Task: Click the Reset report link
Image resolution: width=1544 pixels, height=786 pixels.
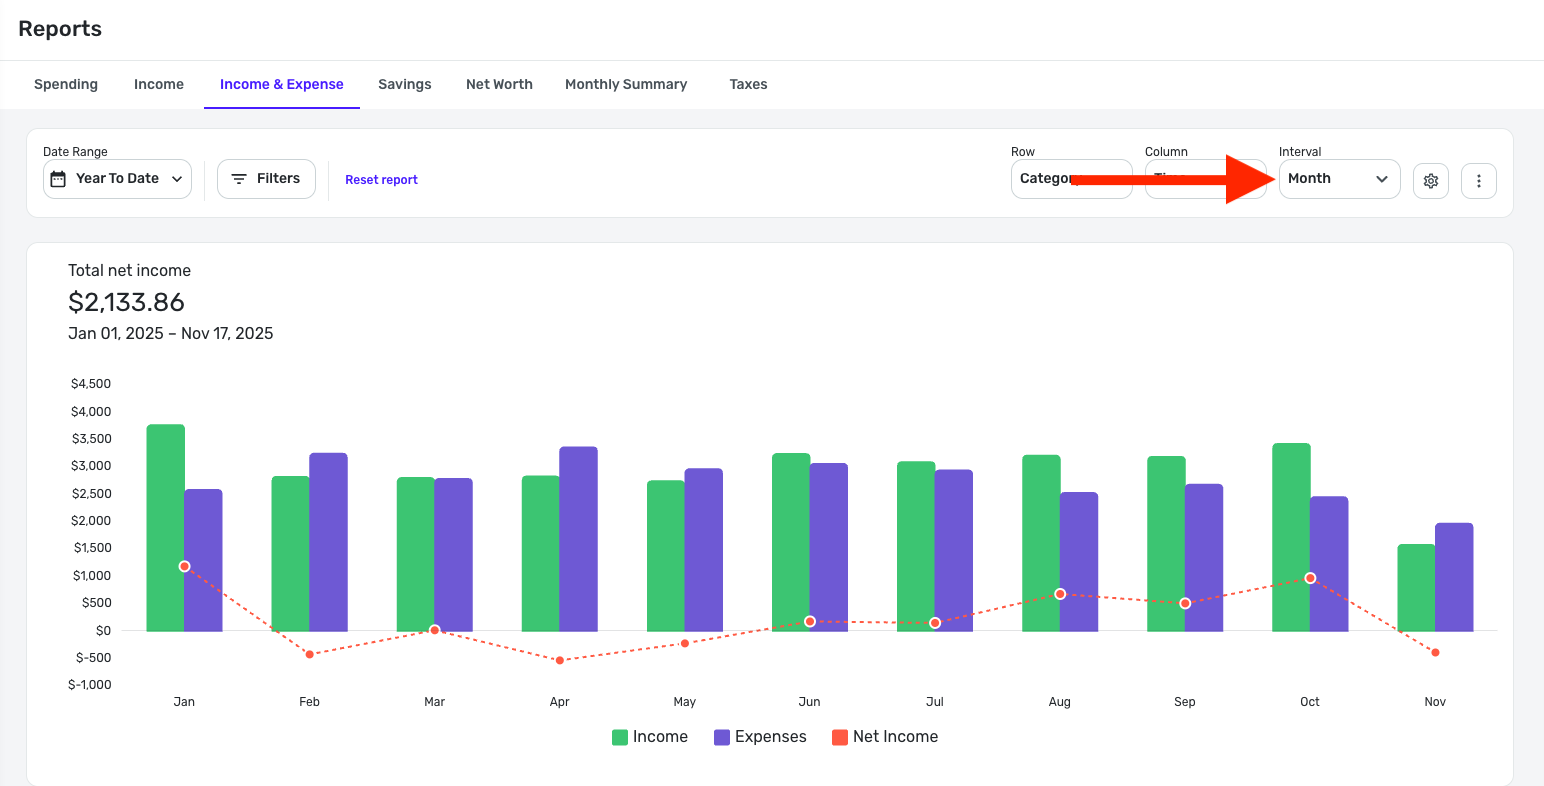Action: (x=381, y=180)
